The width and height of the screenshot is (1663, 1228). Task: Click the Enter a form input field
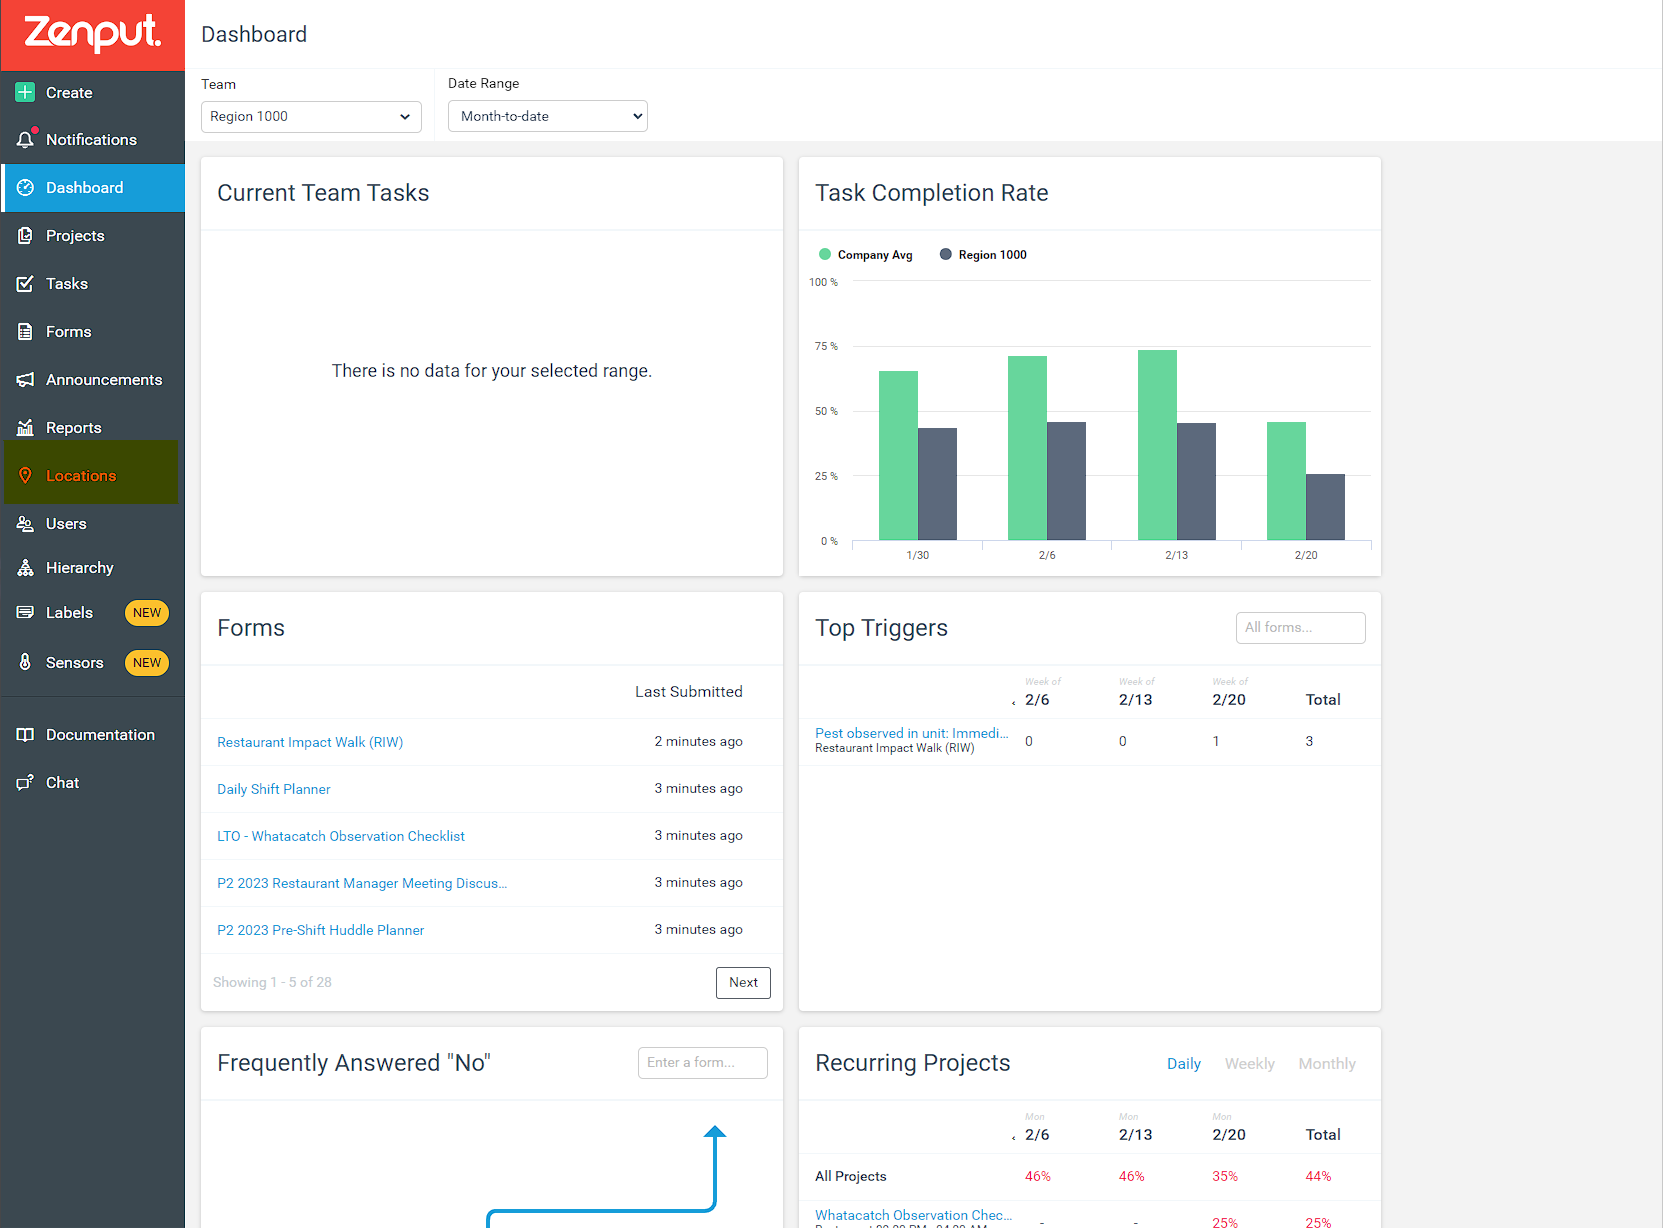coord(703,1063)
